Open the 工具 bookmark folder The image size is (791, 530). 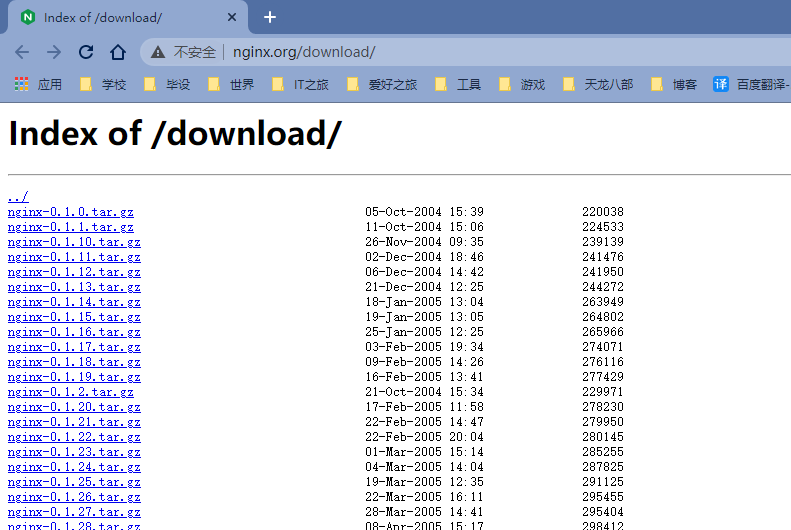(x=458, y=84)
